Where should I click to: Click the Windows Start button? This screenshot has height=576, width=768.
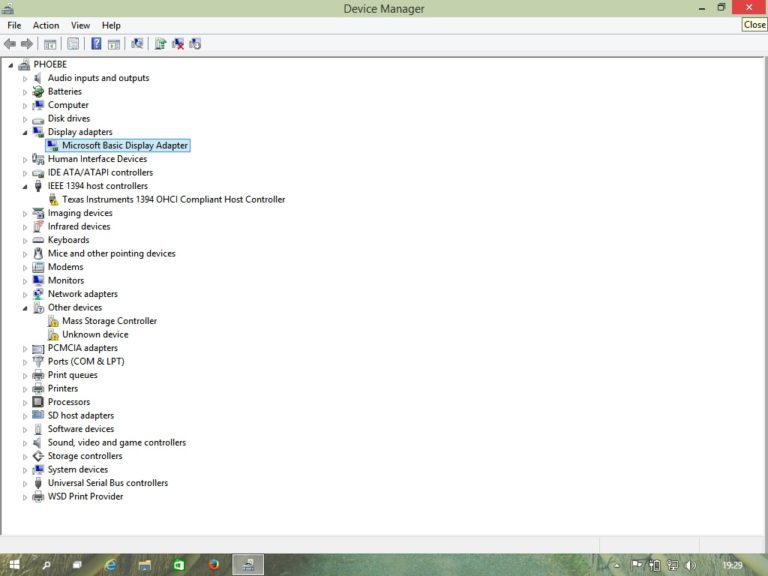tap(15, 565)
